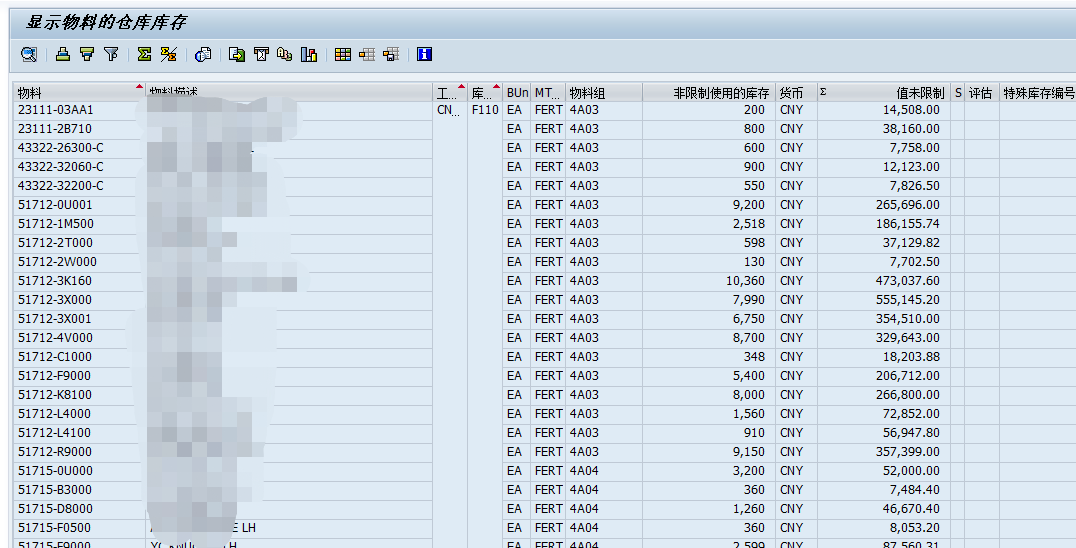
Task: Sort the list in ascending order
Action: 63,54
